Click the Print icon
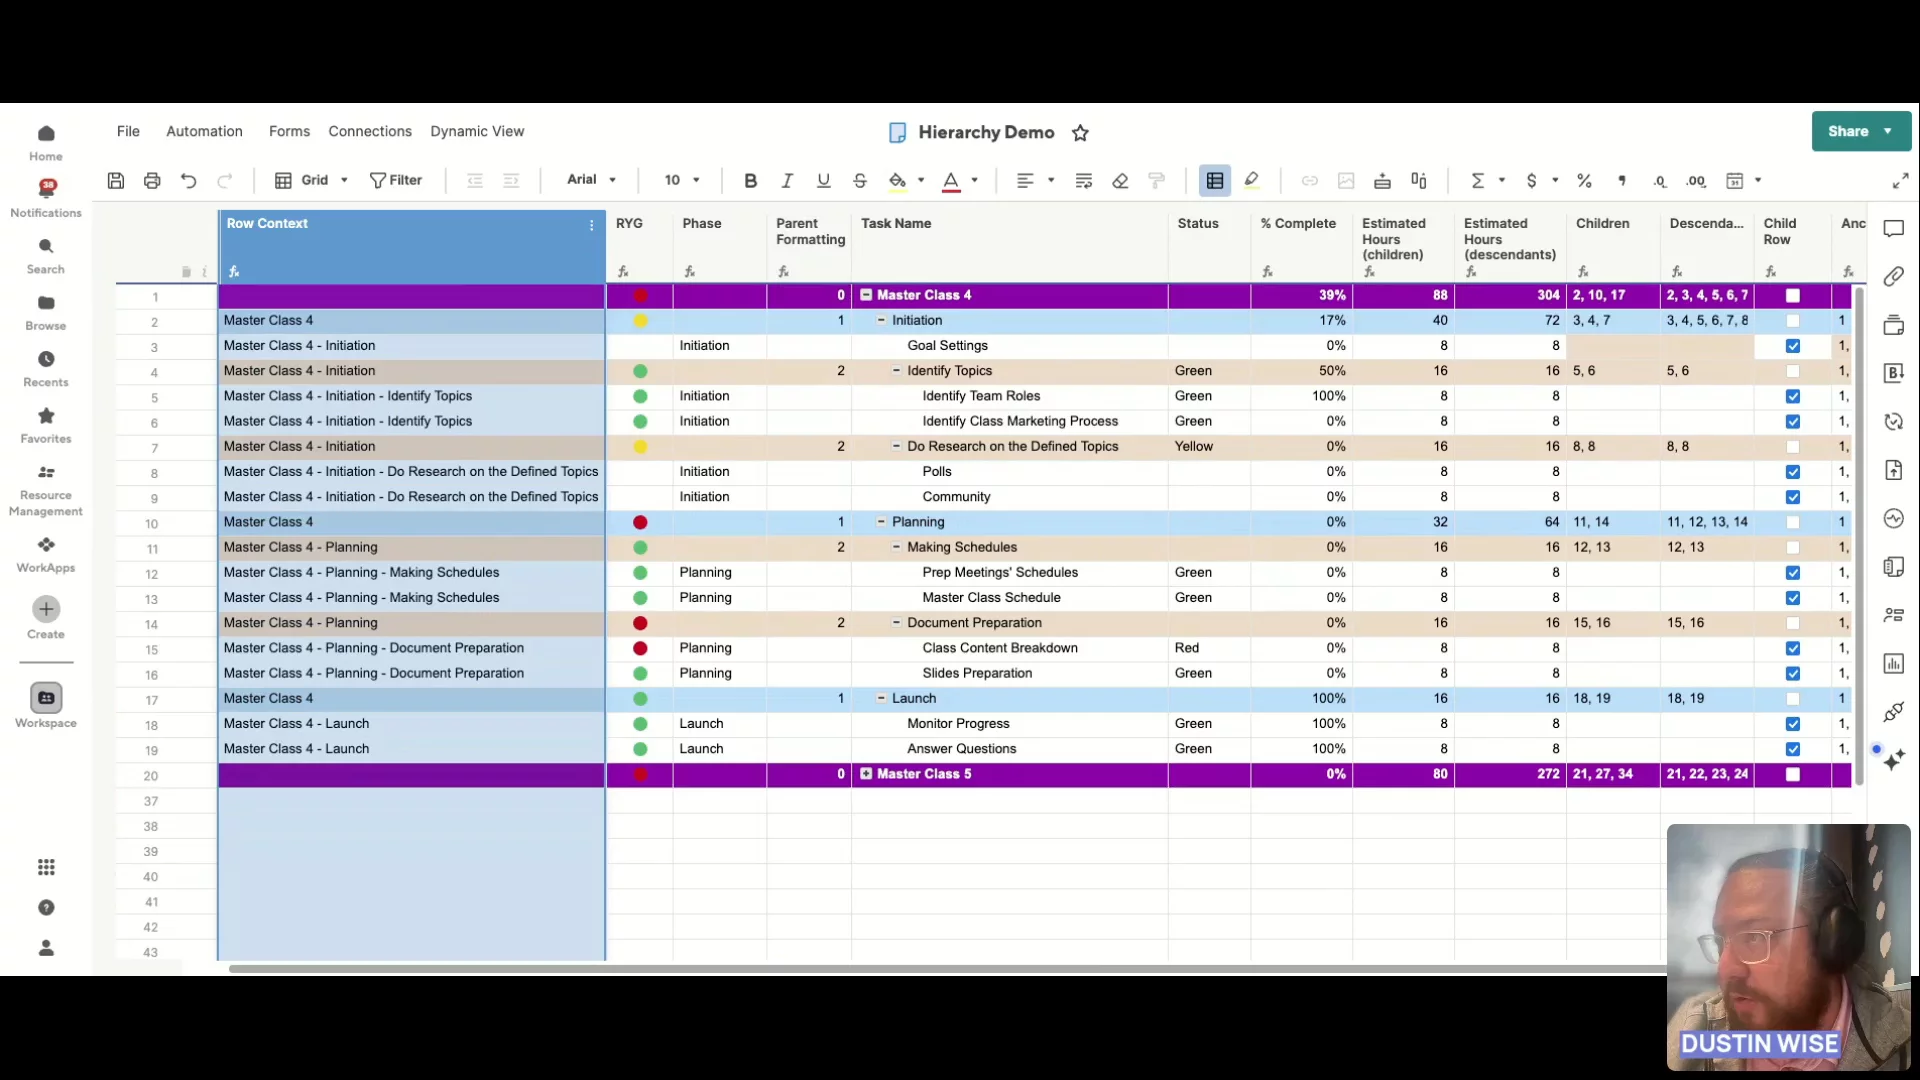 [x=152, y=181]
